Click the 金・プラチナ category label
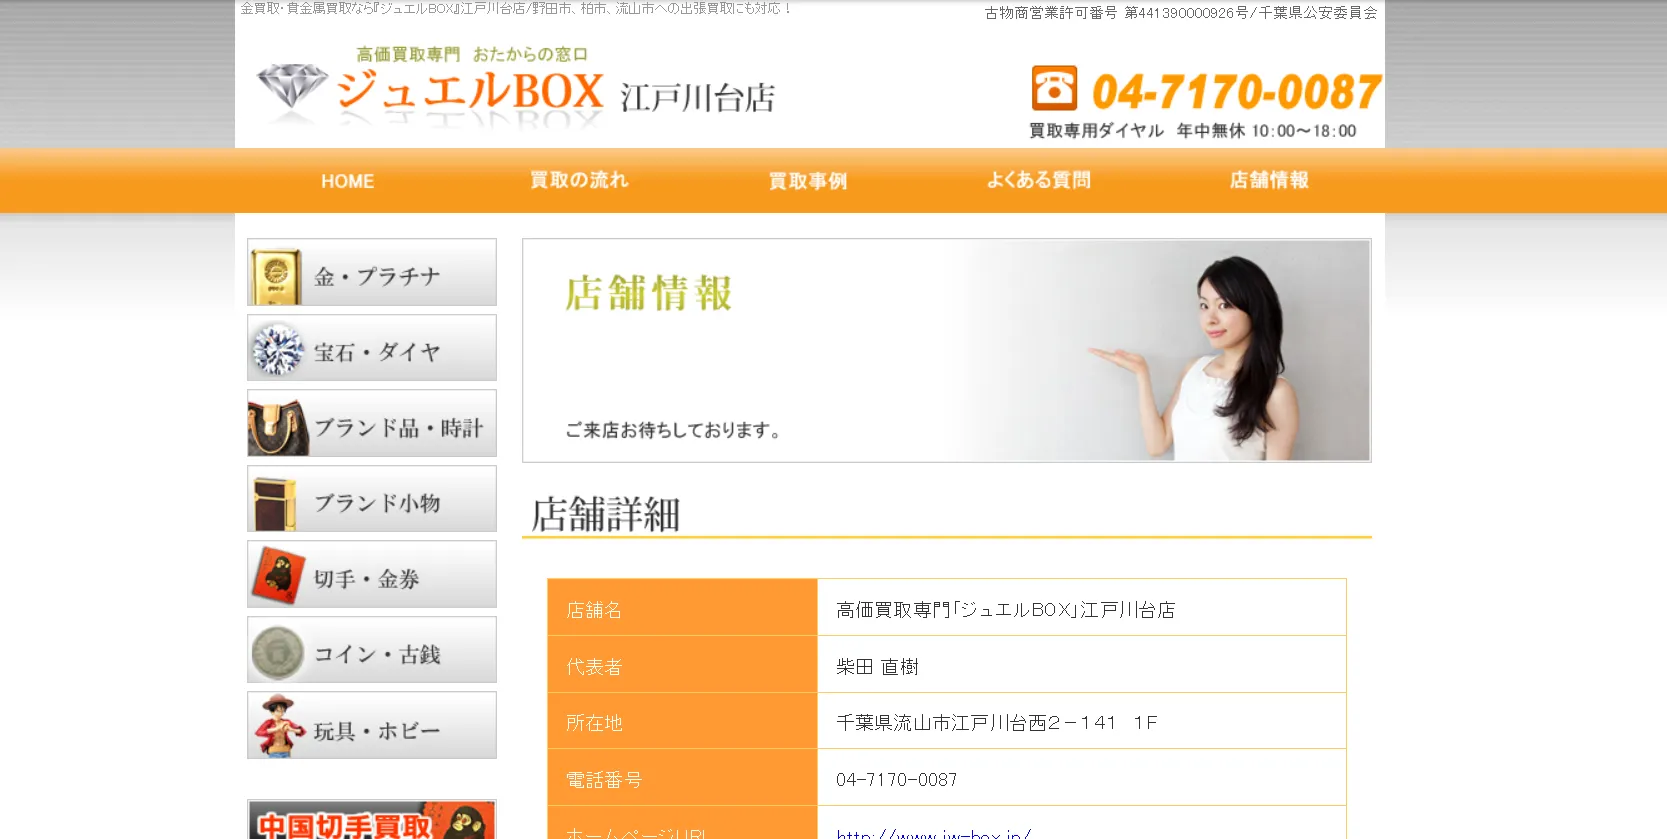This screenshot has height=839, width=1667. click(377, 276)
